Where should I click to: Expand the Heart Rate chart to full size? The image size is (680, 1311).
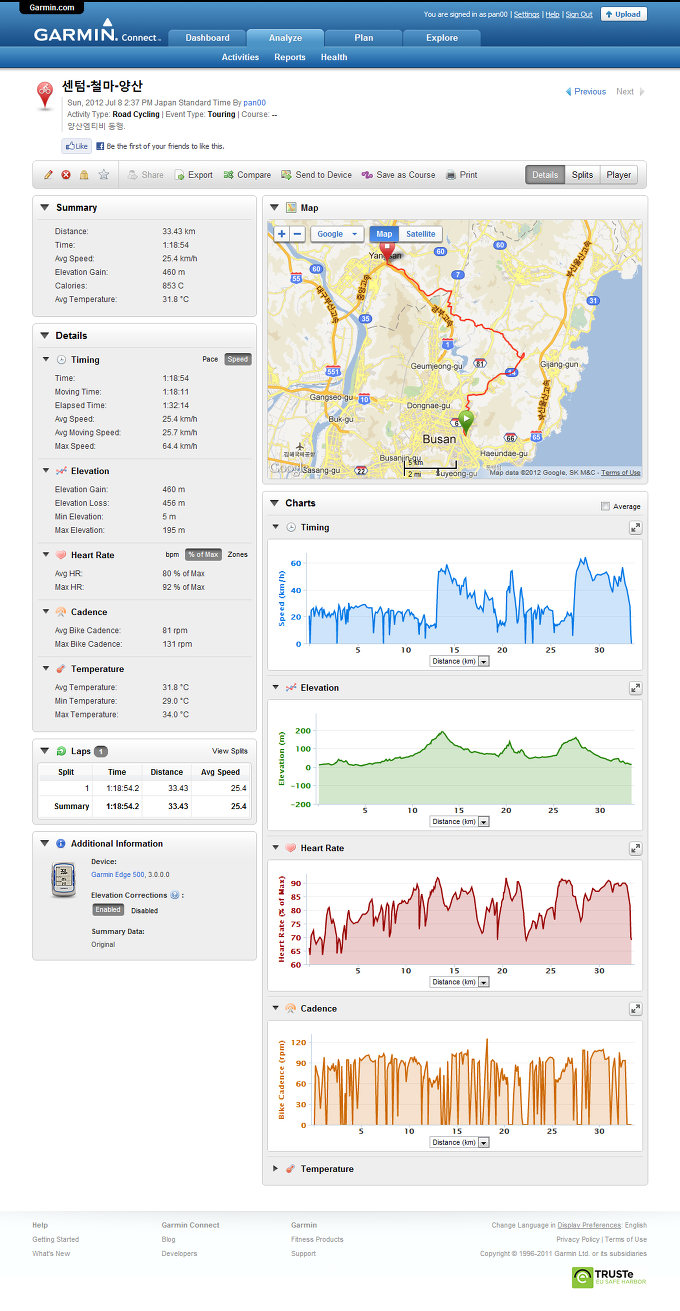click(x=635, y=848)
